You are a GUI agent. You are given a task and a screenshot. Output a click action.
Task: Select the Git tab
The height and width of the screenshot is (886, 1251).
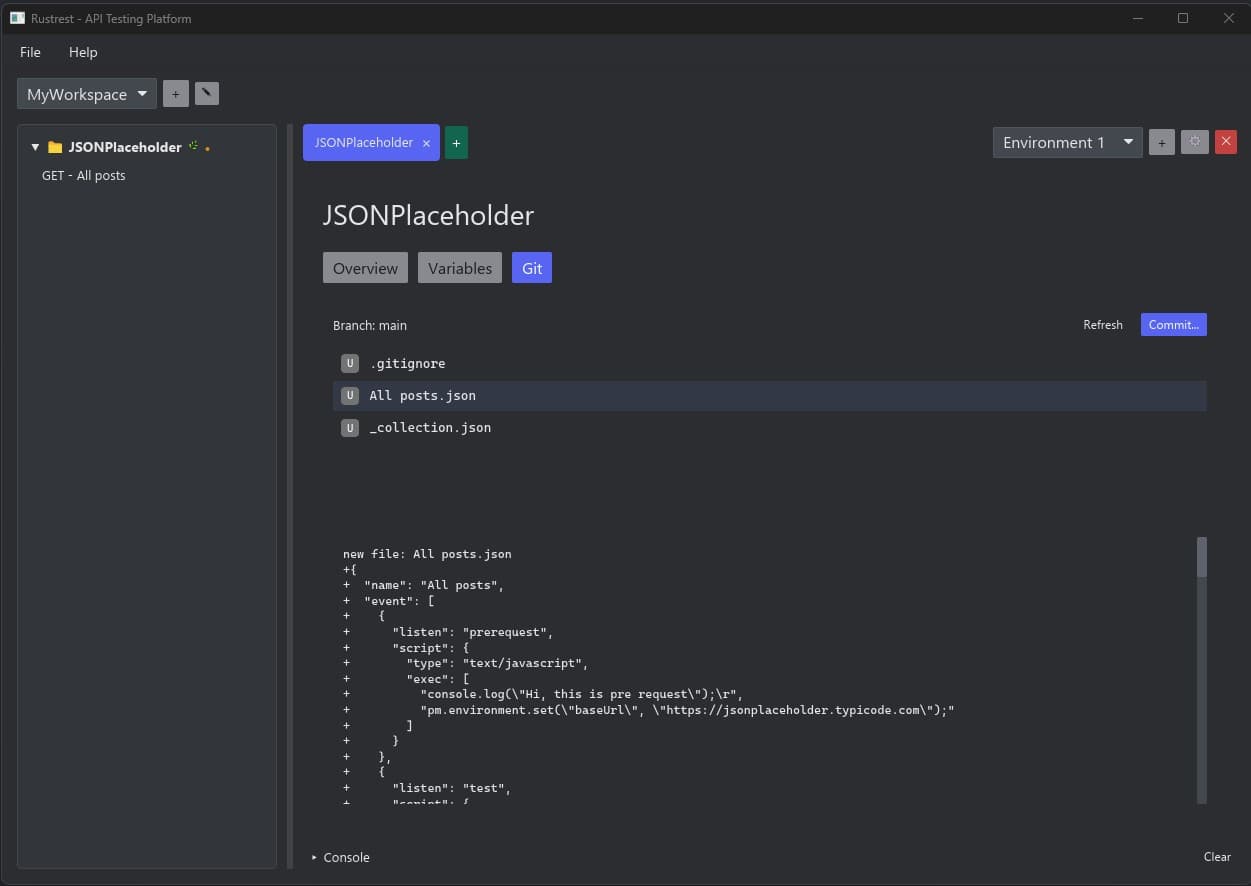point(532,268)
